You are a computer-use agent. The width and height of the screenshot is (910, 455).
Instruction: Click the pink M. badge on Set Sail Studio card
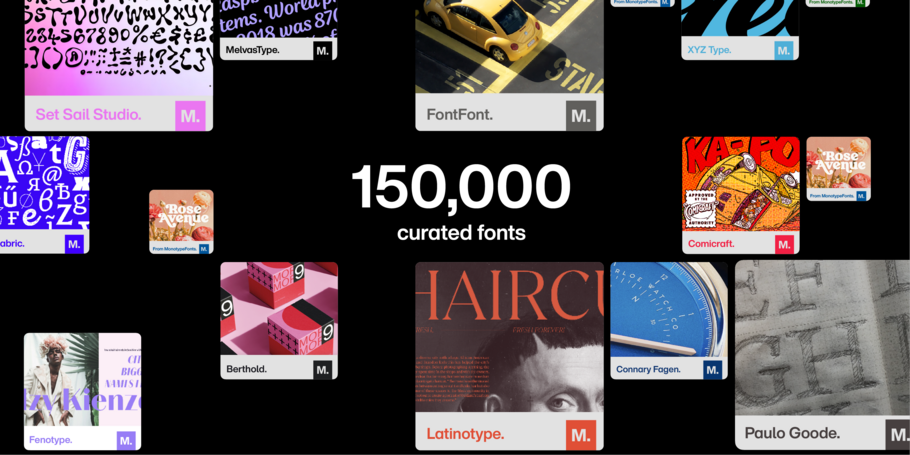point(190,115)
